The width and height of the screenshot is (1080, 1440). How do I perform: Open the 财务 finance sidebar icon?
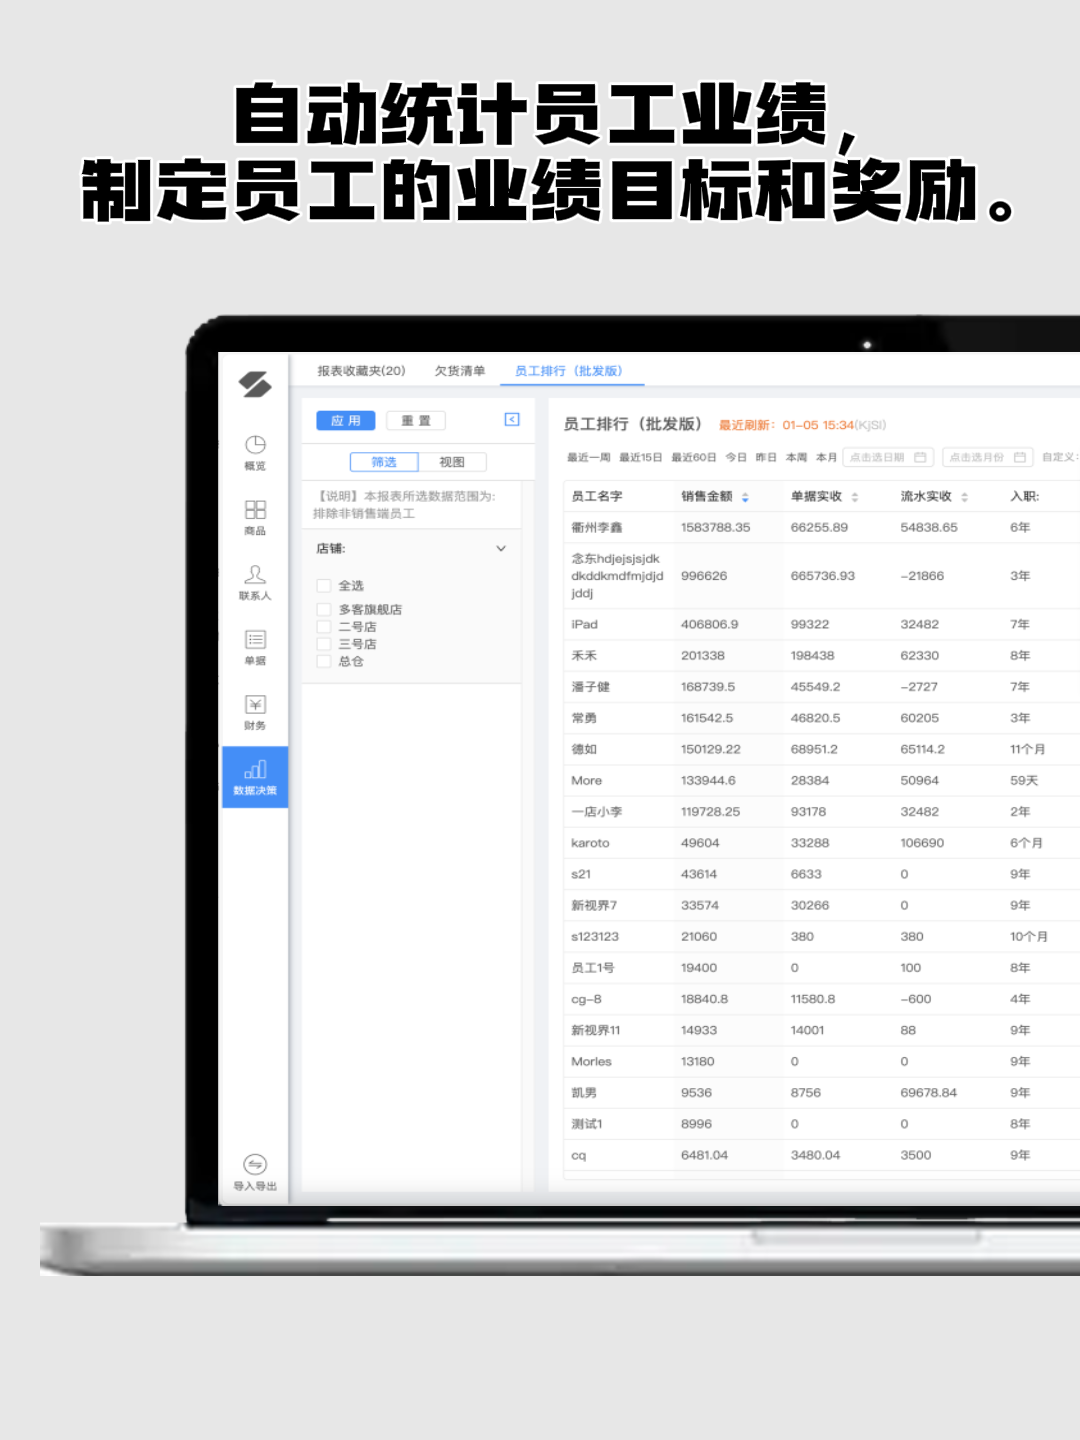255,711
